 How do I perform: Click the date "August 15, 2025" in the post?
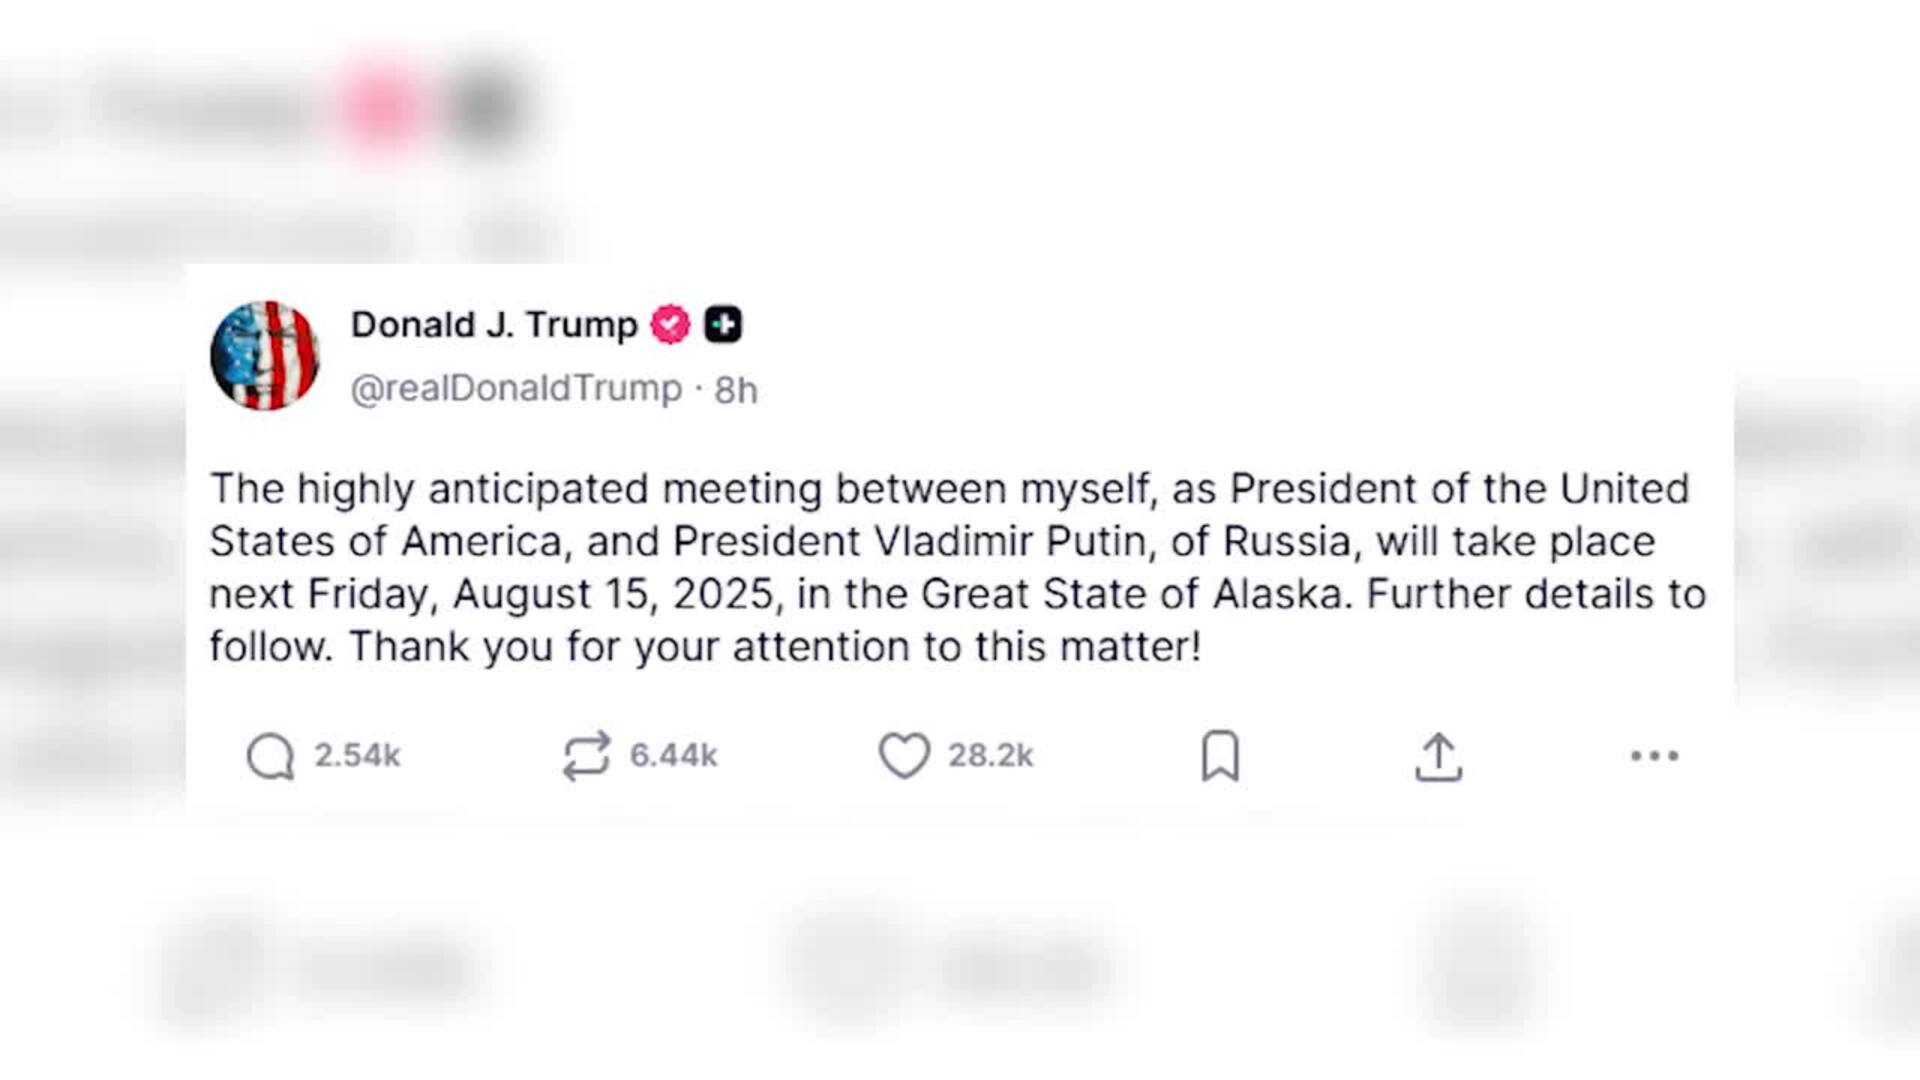(x=614, y=595)
